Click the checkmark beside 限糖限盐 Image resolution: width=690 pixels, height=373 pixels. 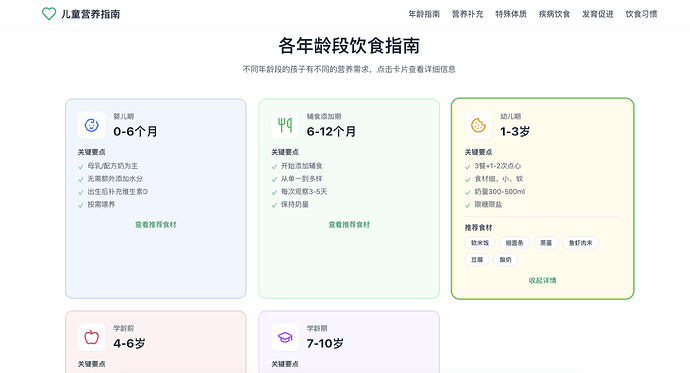coord(468,205)
